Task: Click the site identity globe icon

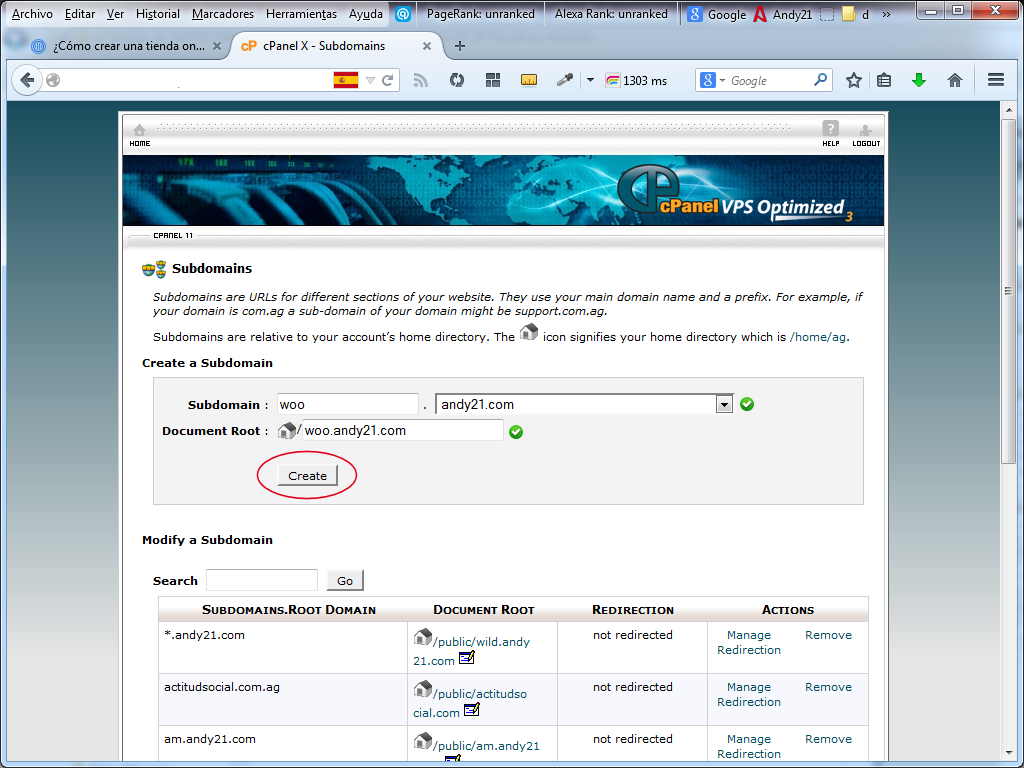Action: point(54,80)
